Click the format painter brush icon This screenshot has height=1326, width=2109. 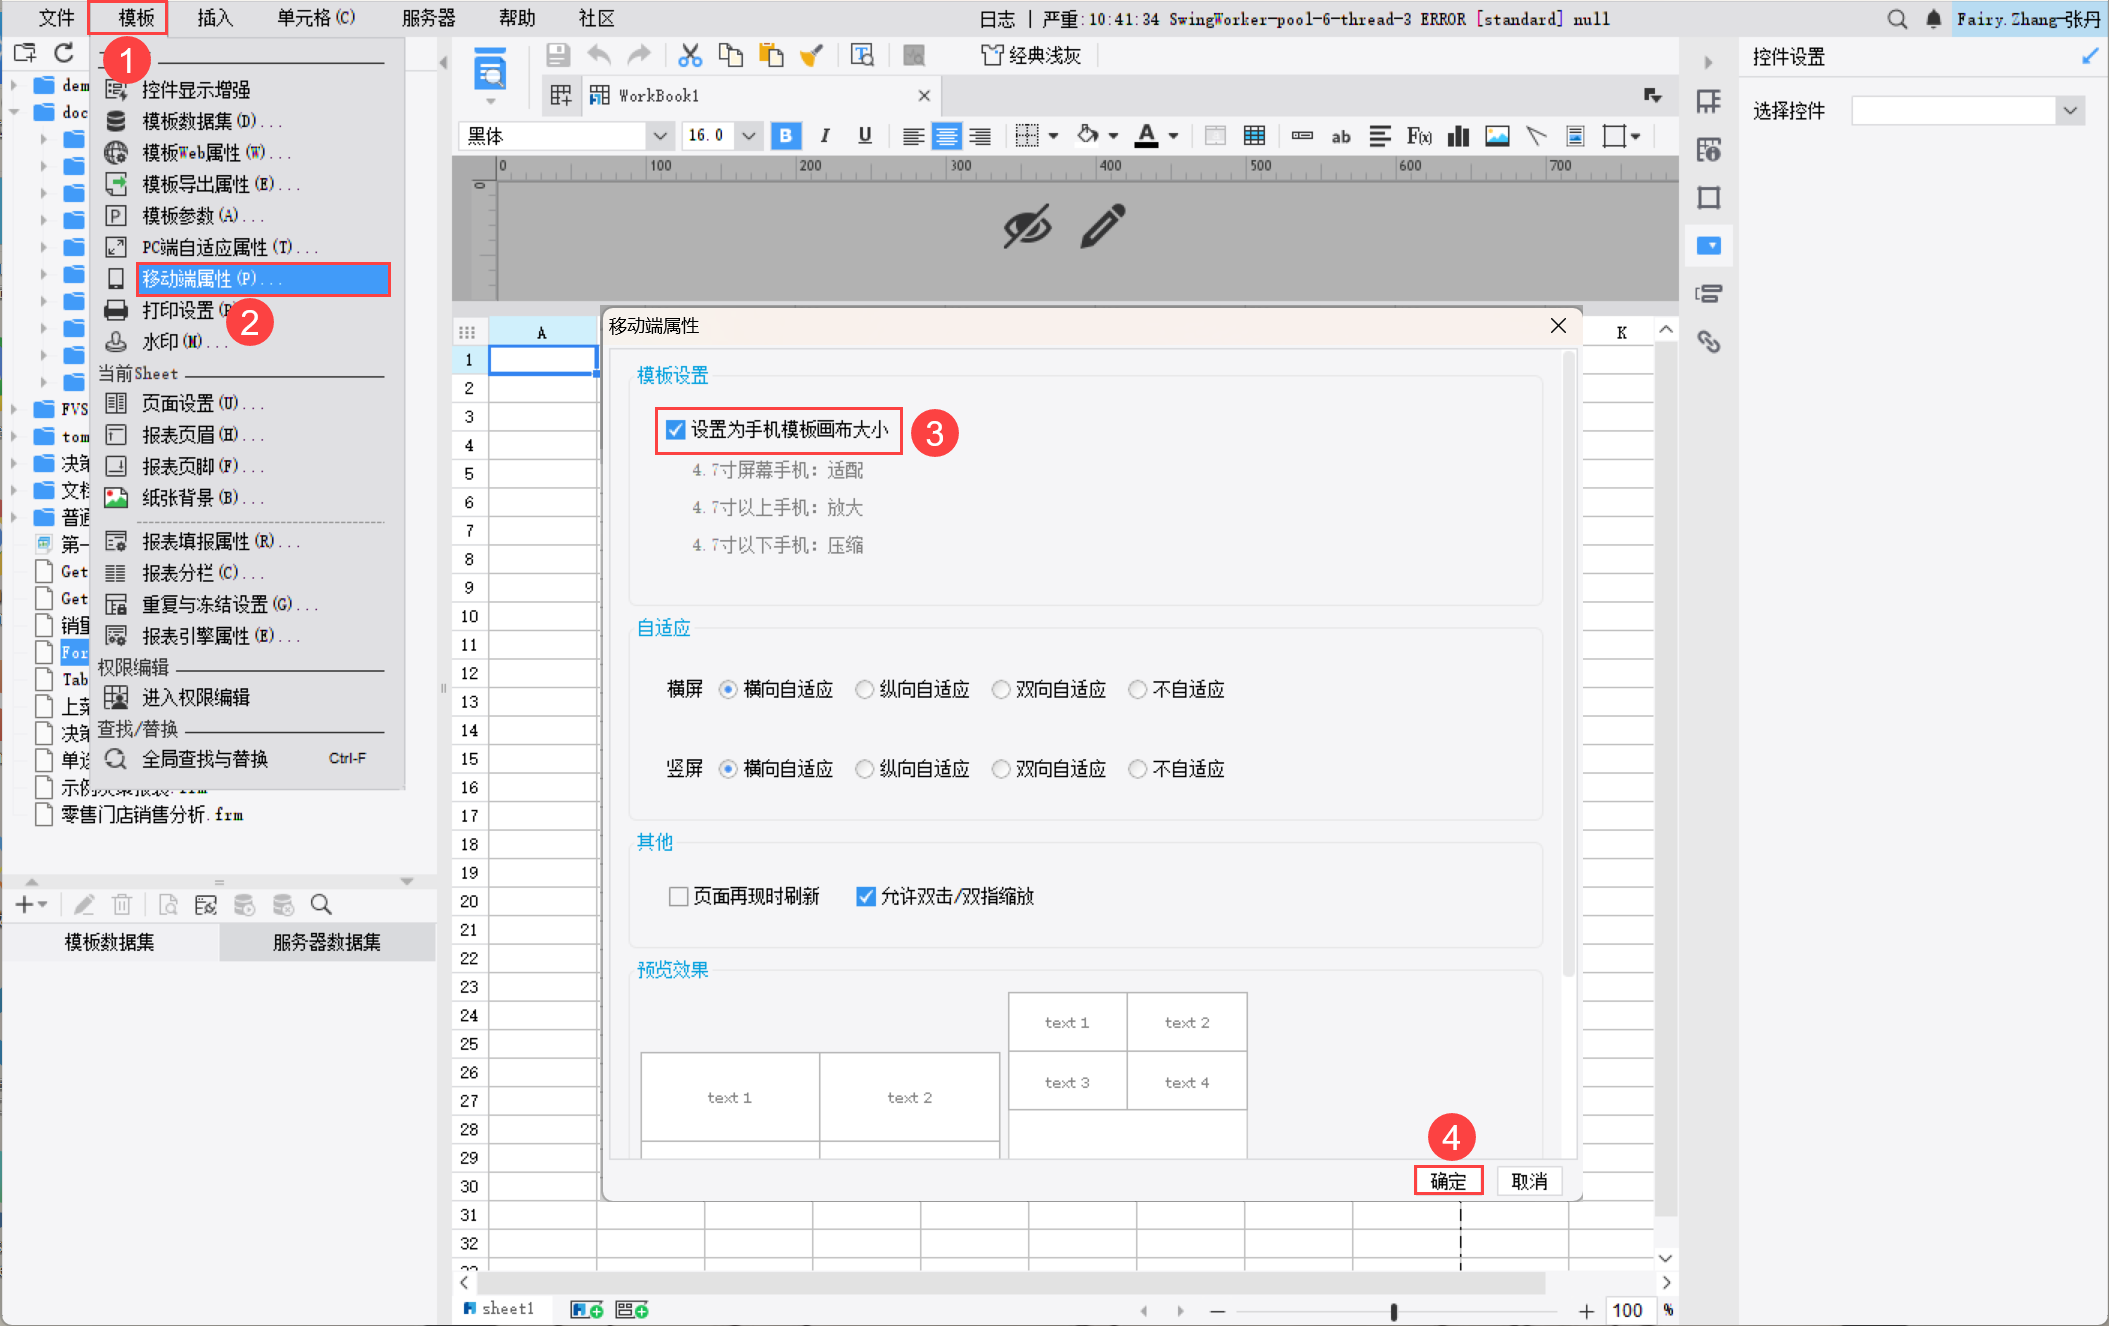811,55
